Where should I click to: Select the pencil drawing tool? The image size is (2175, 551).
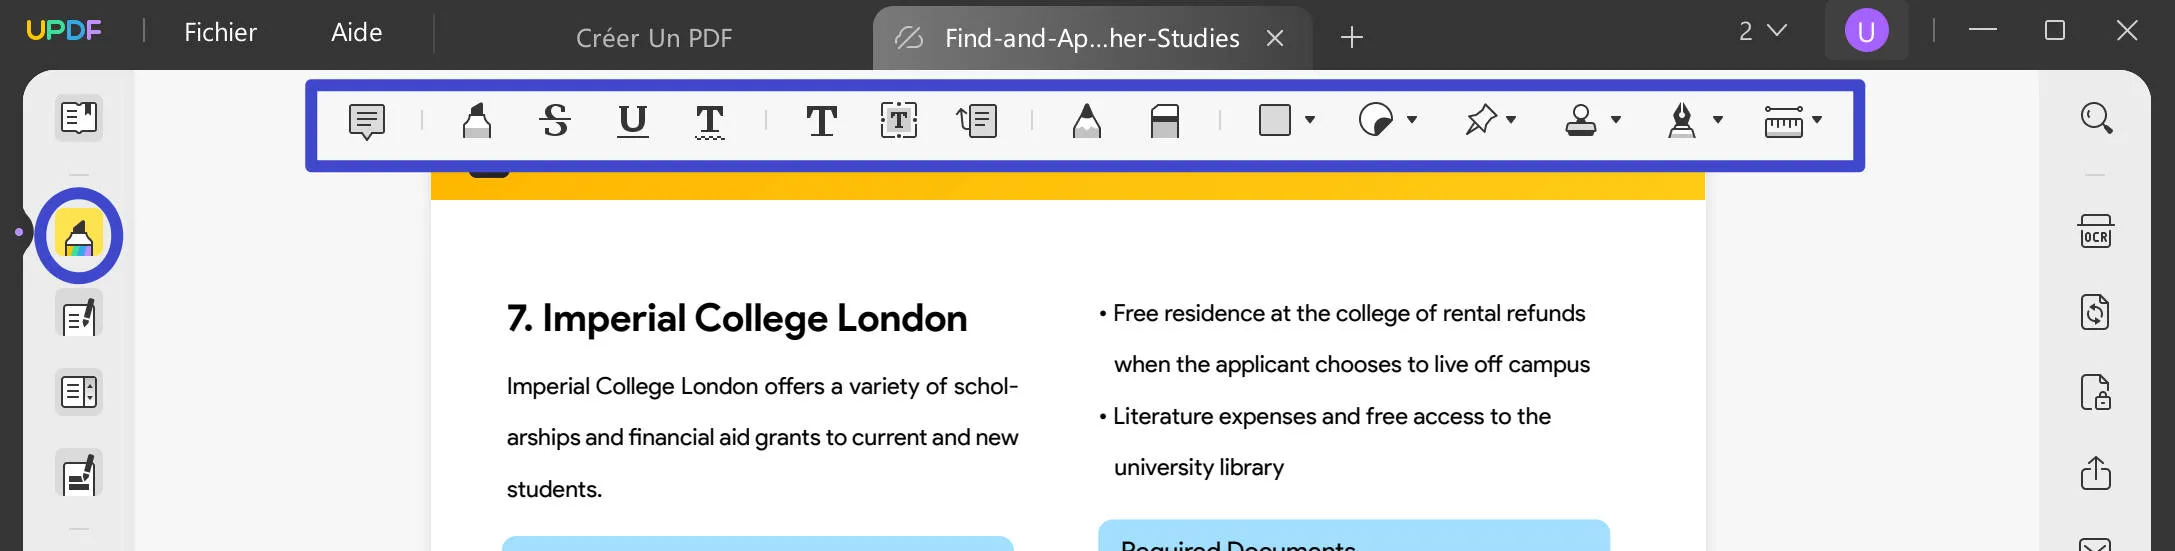(1087, 121)
